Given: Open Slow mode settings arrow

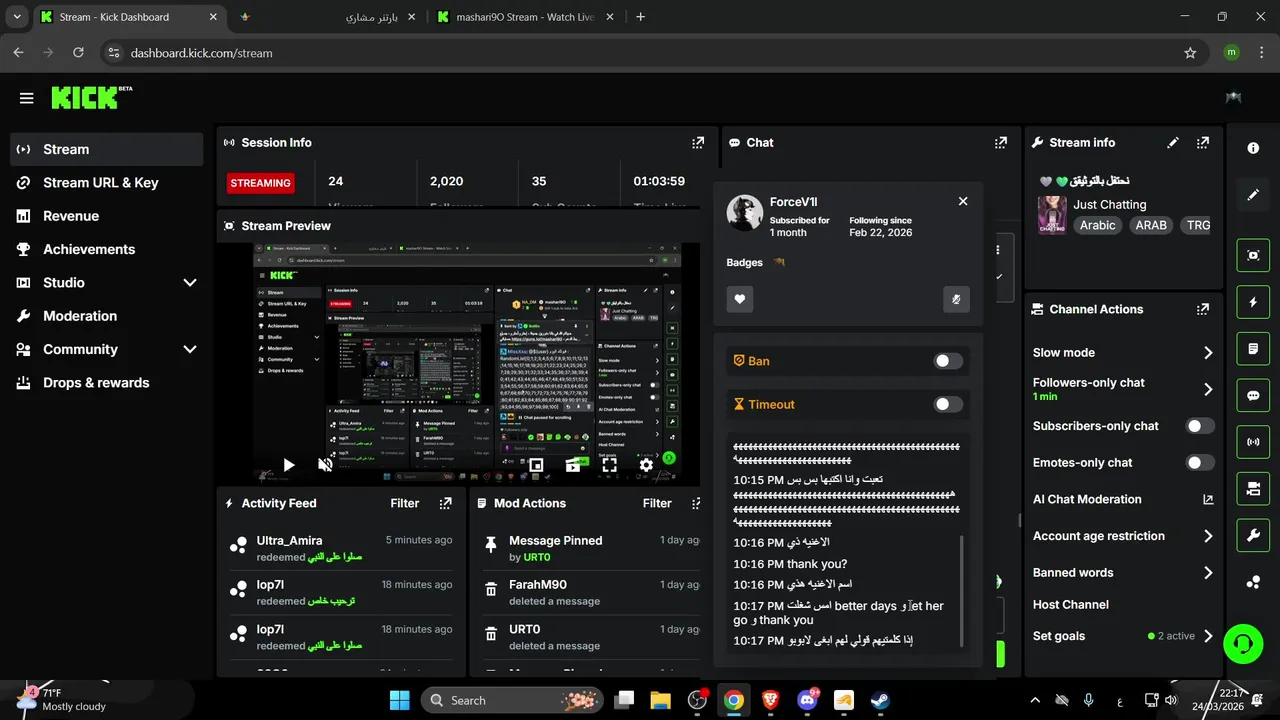Looking at the screenshot, I should click(x=1208, y=353).
